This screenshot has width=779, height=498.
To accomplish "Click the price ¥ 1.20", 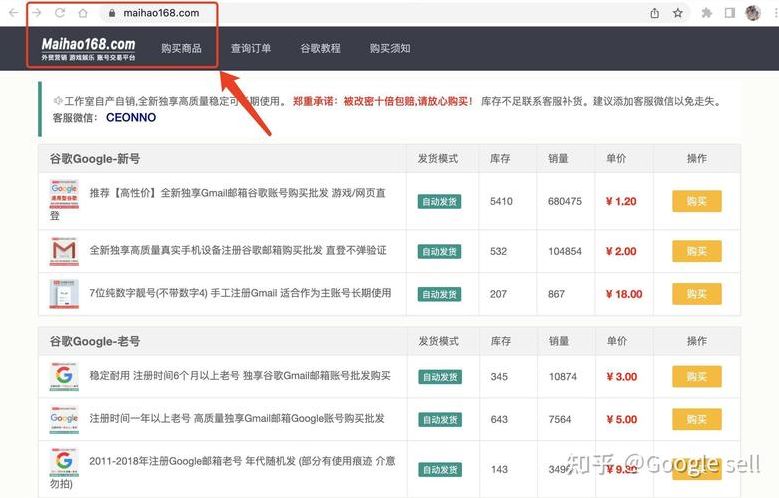I will pos(621,201).
